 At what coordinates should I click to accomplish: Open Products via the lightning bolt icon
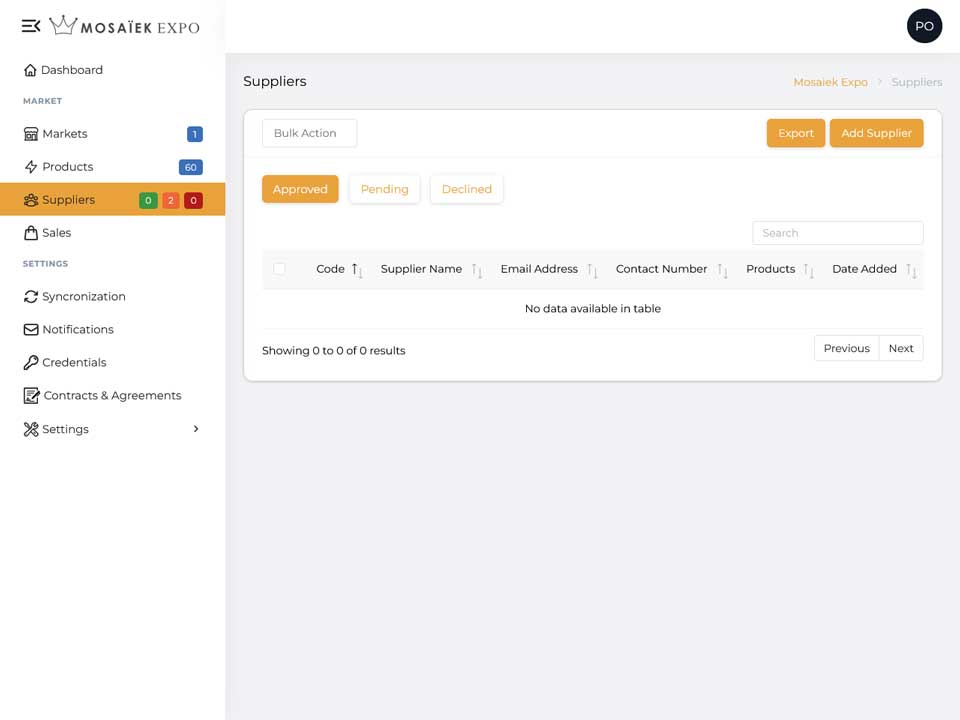31,167
